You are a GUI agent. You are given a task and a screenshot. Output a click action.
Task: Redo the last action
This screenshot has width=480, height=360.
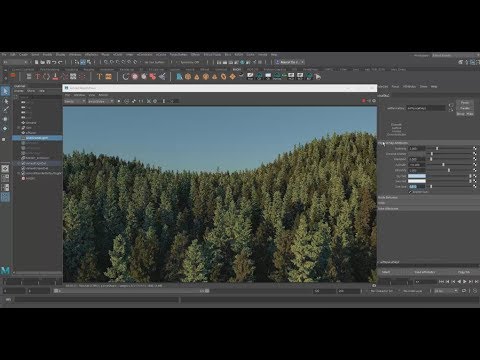(x=60, y=62)
